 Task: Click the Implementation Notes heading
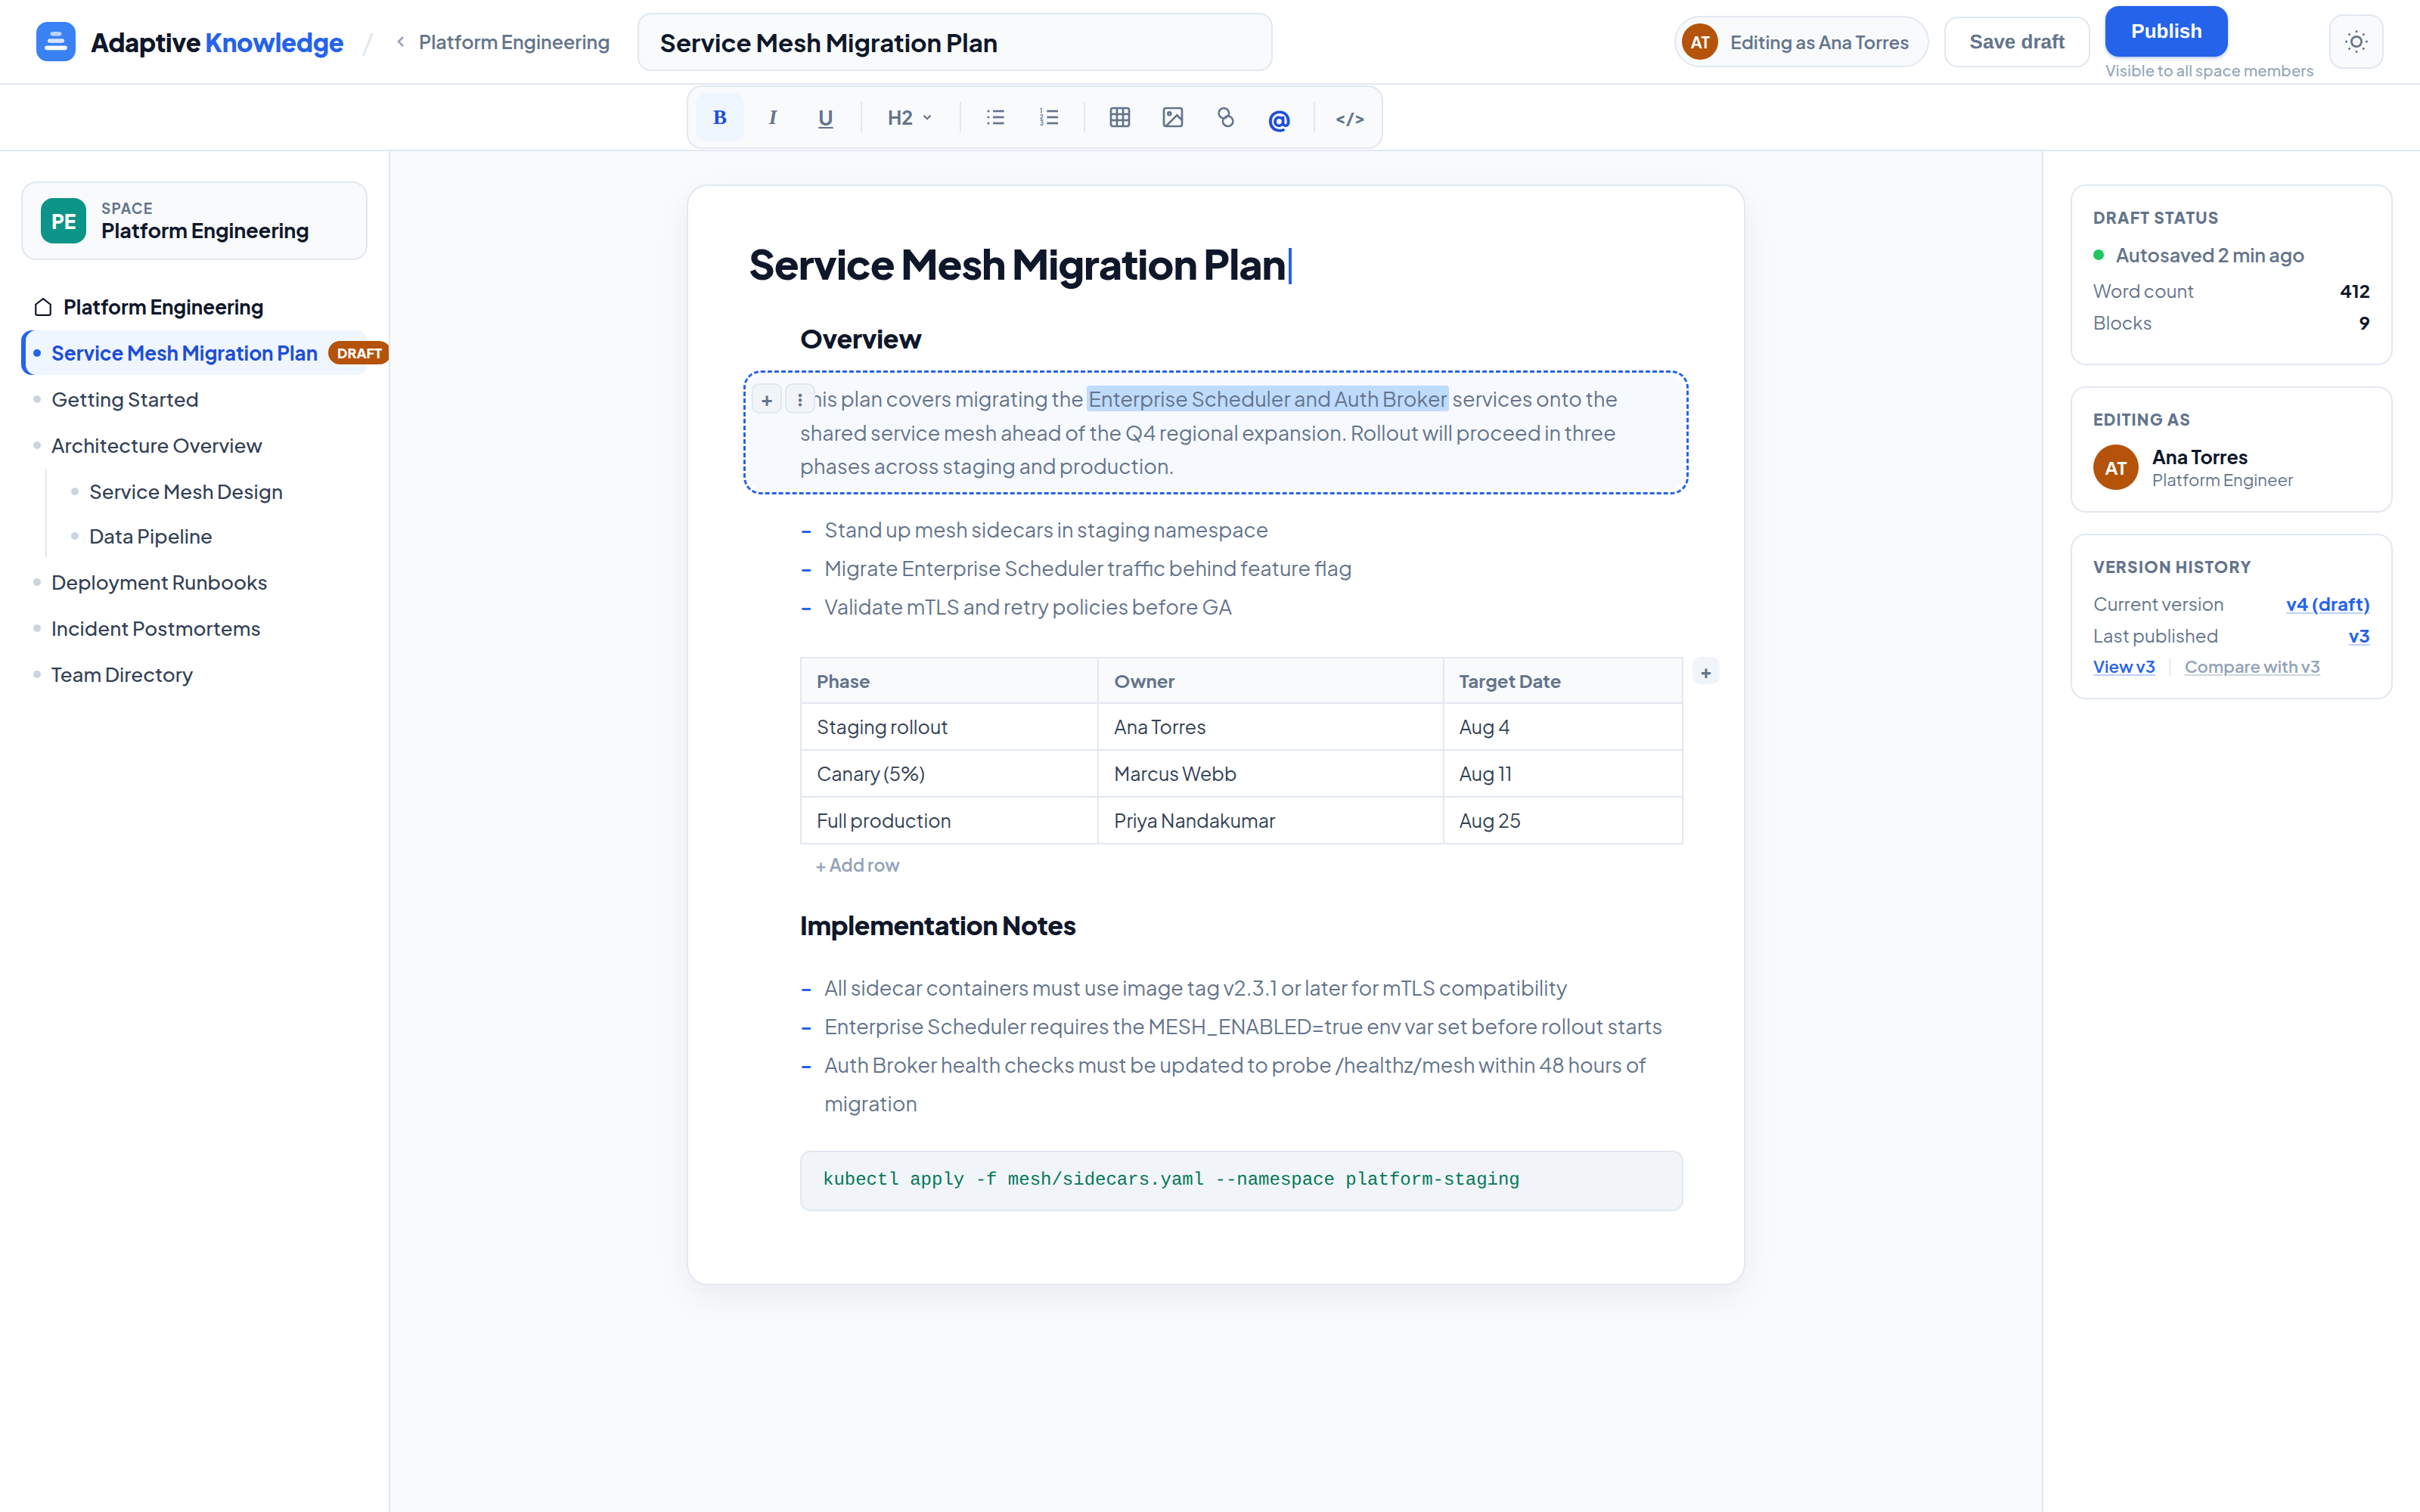(x=937, y=926)
